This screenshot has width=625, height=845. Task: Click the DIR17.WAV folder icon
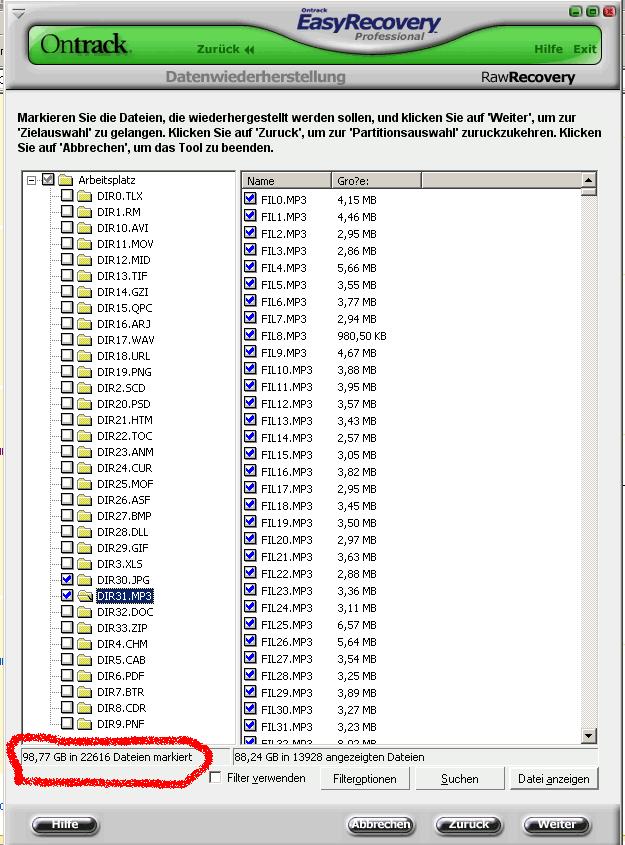pyautogui.click(x=84, y=340)
